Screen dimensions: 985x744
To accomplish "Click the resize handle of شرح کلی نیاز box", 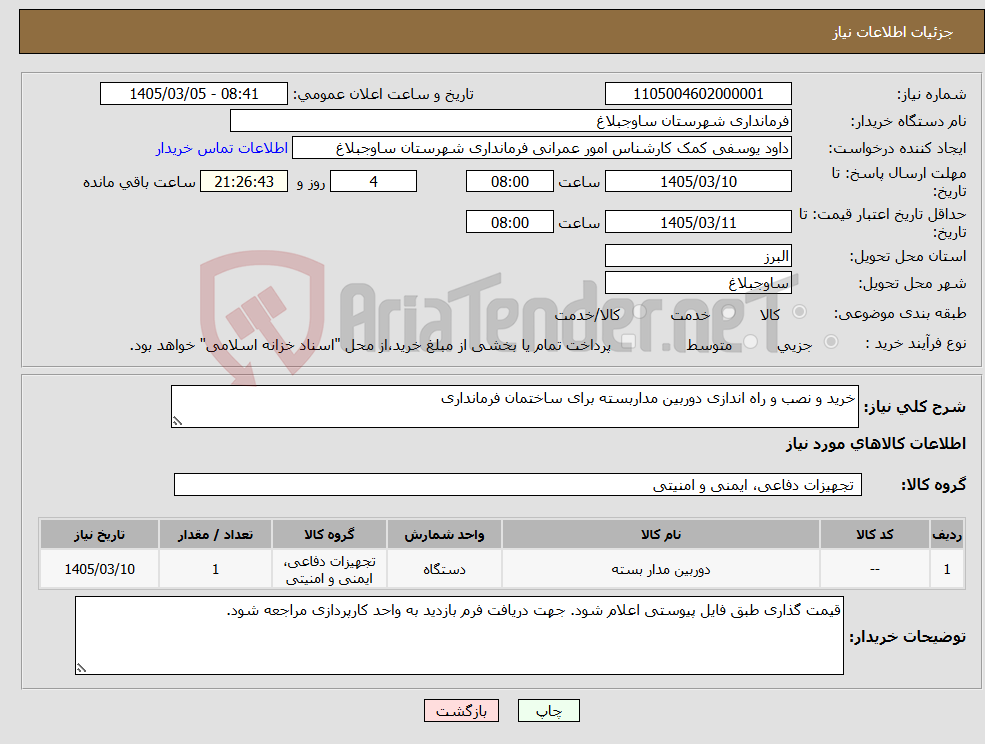I will coord(177,422).
